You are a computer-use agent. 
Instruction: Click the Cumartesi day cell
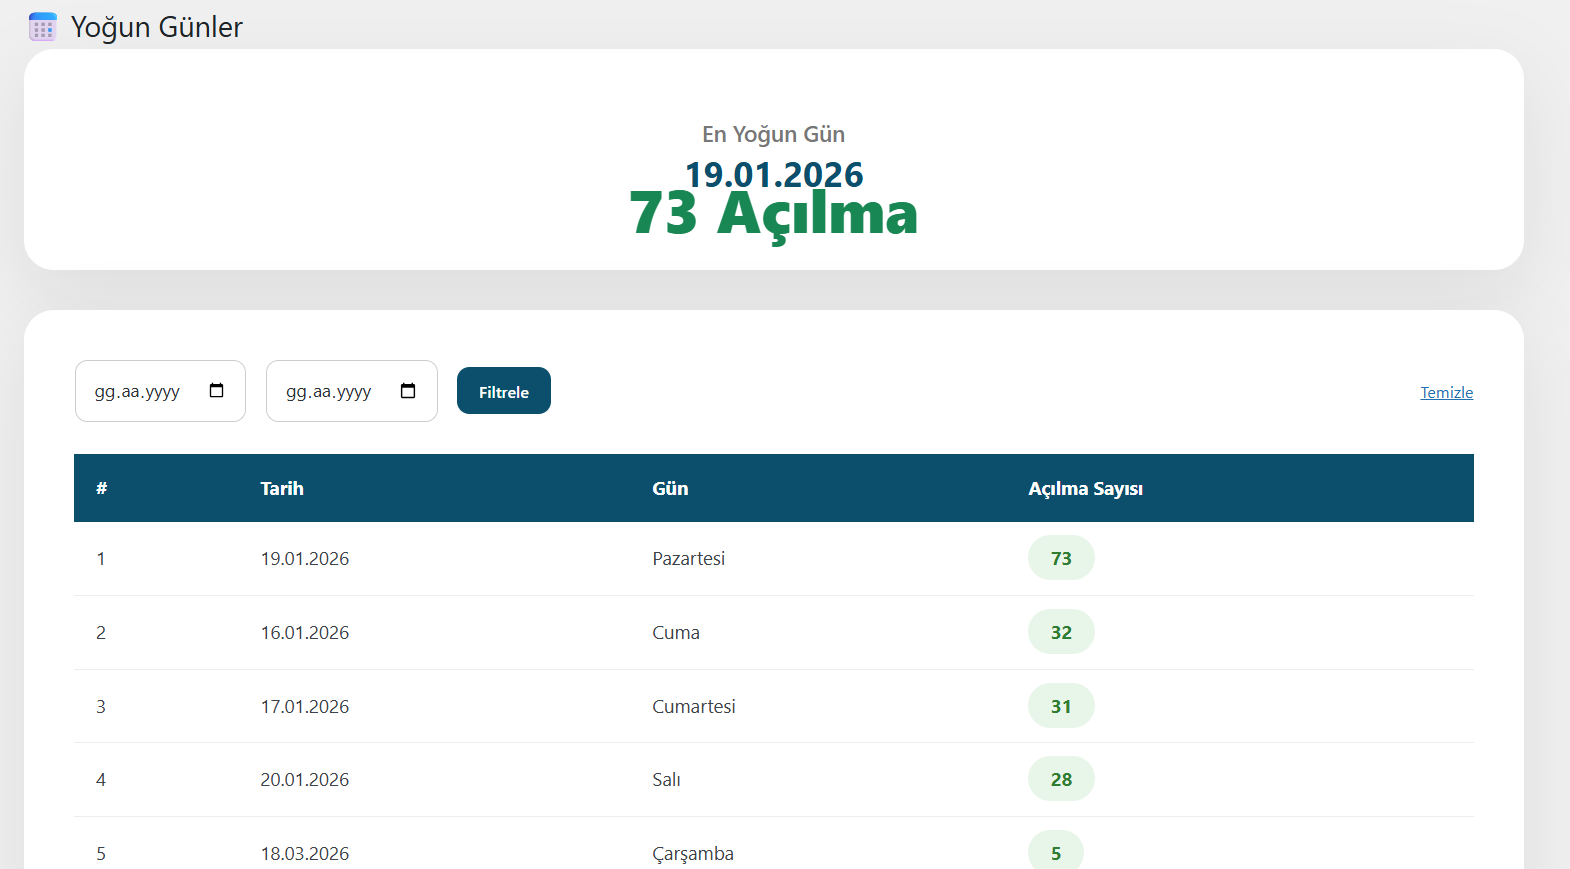tap(694, 706)
